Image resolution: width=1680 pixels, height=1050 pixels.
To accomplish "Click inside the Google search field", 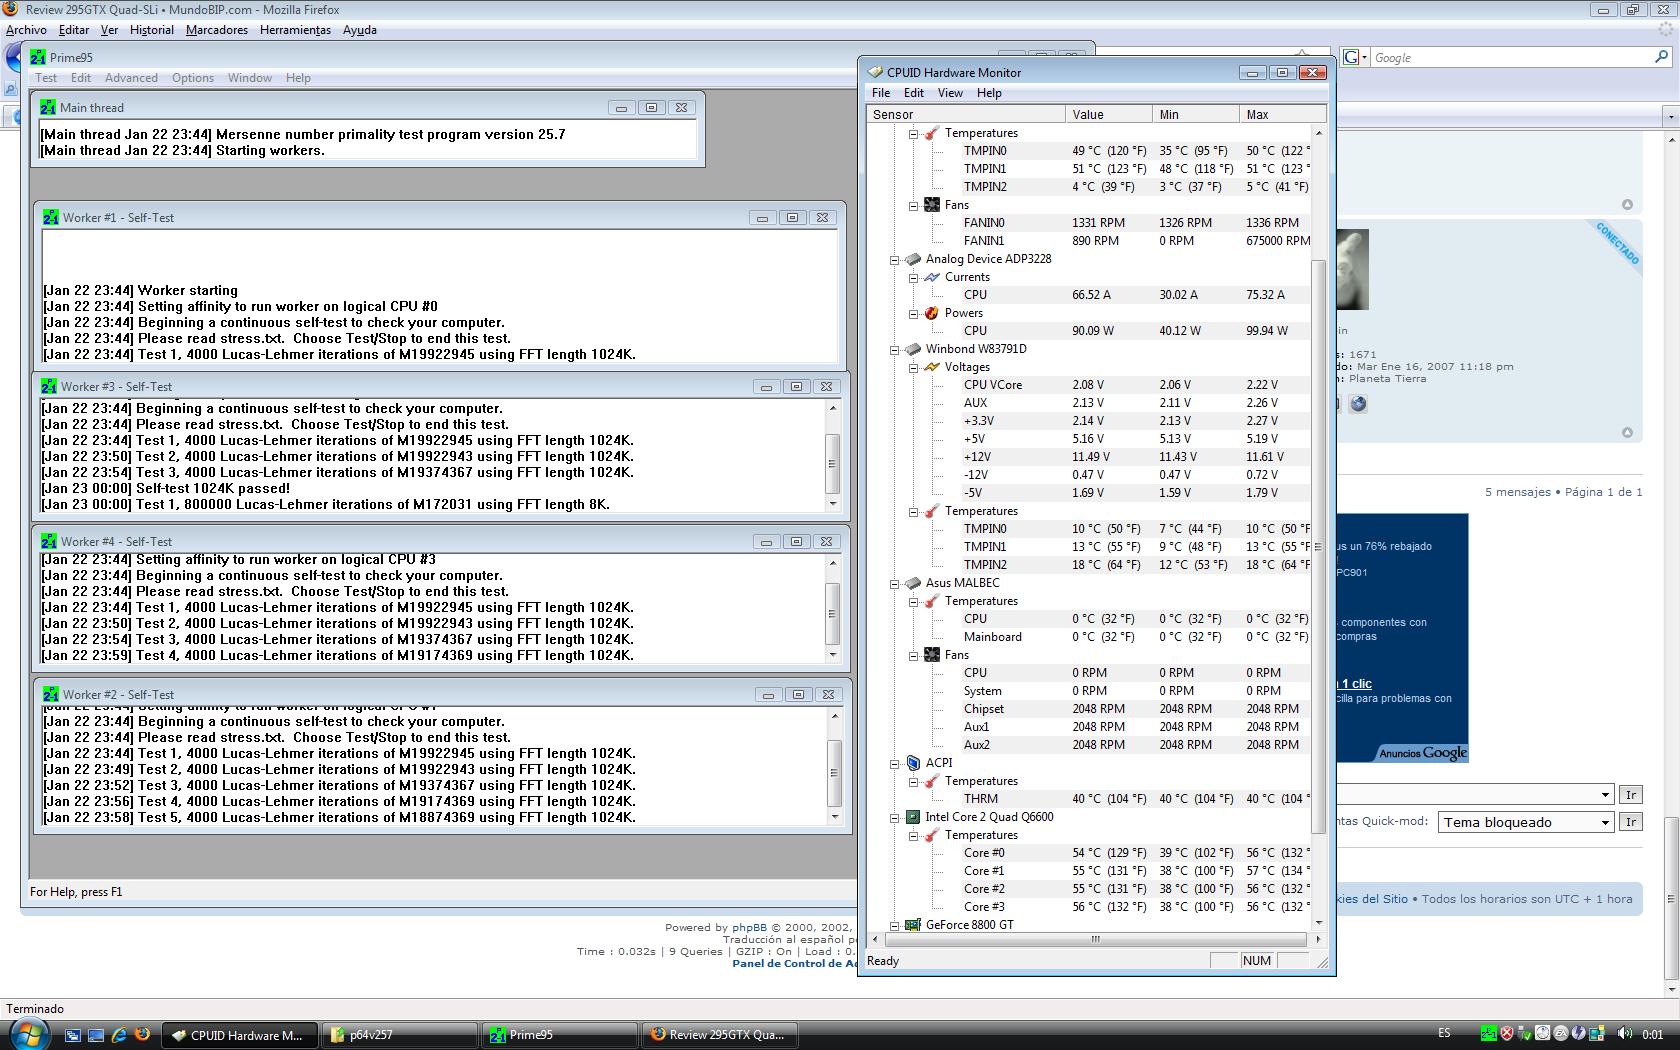I will click(1510, 58).
